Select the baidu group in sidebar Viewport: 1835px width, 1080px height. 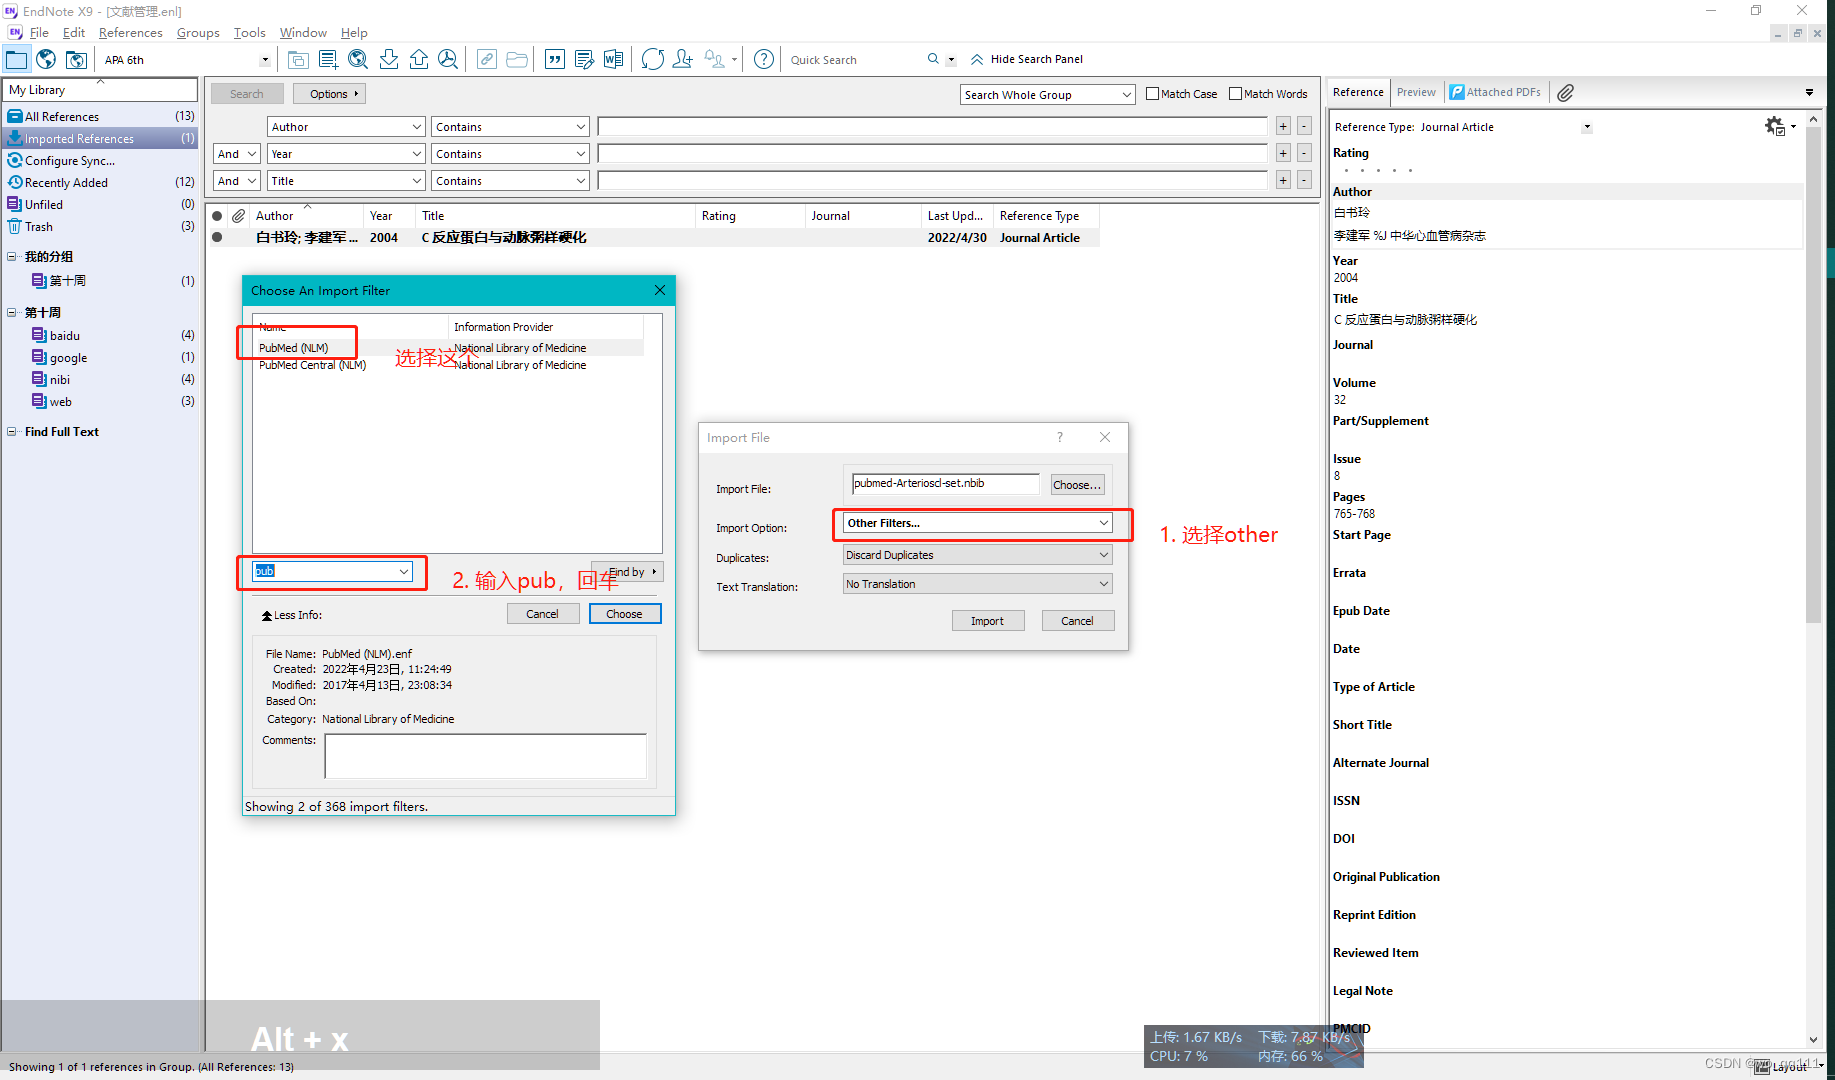pos(65,336)
